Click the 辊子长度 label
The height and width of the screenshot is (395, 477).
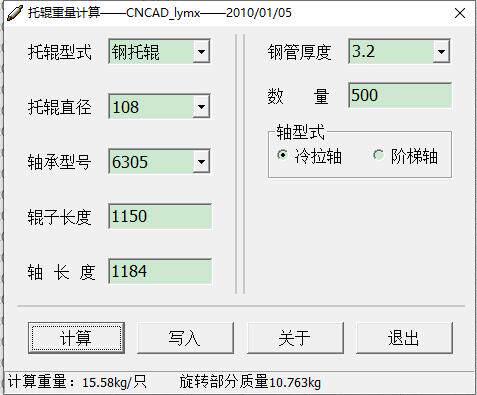pos(60,217)
